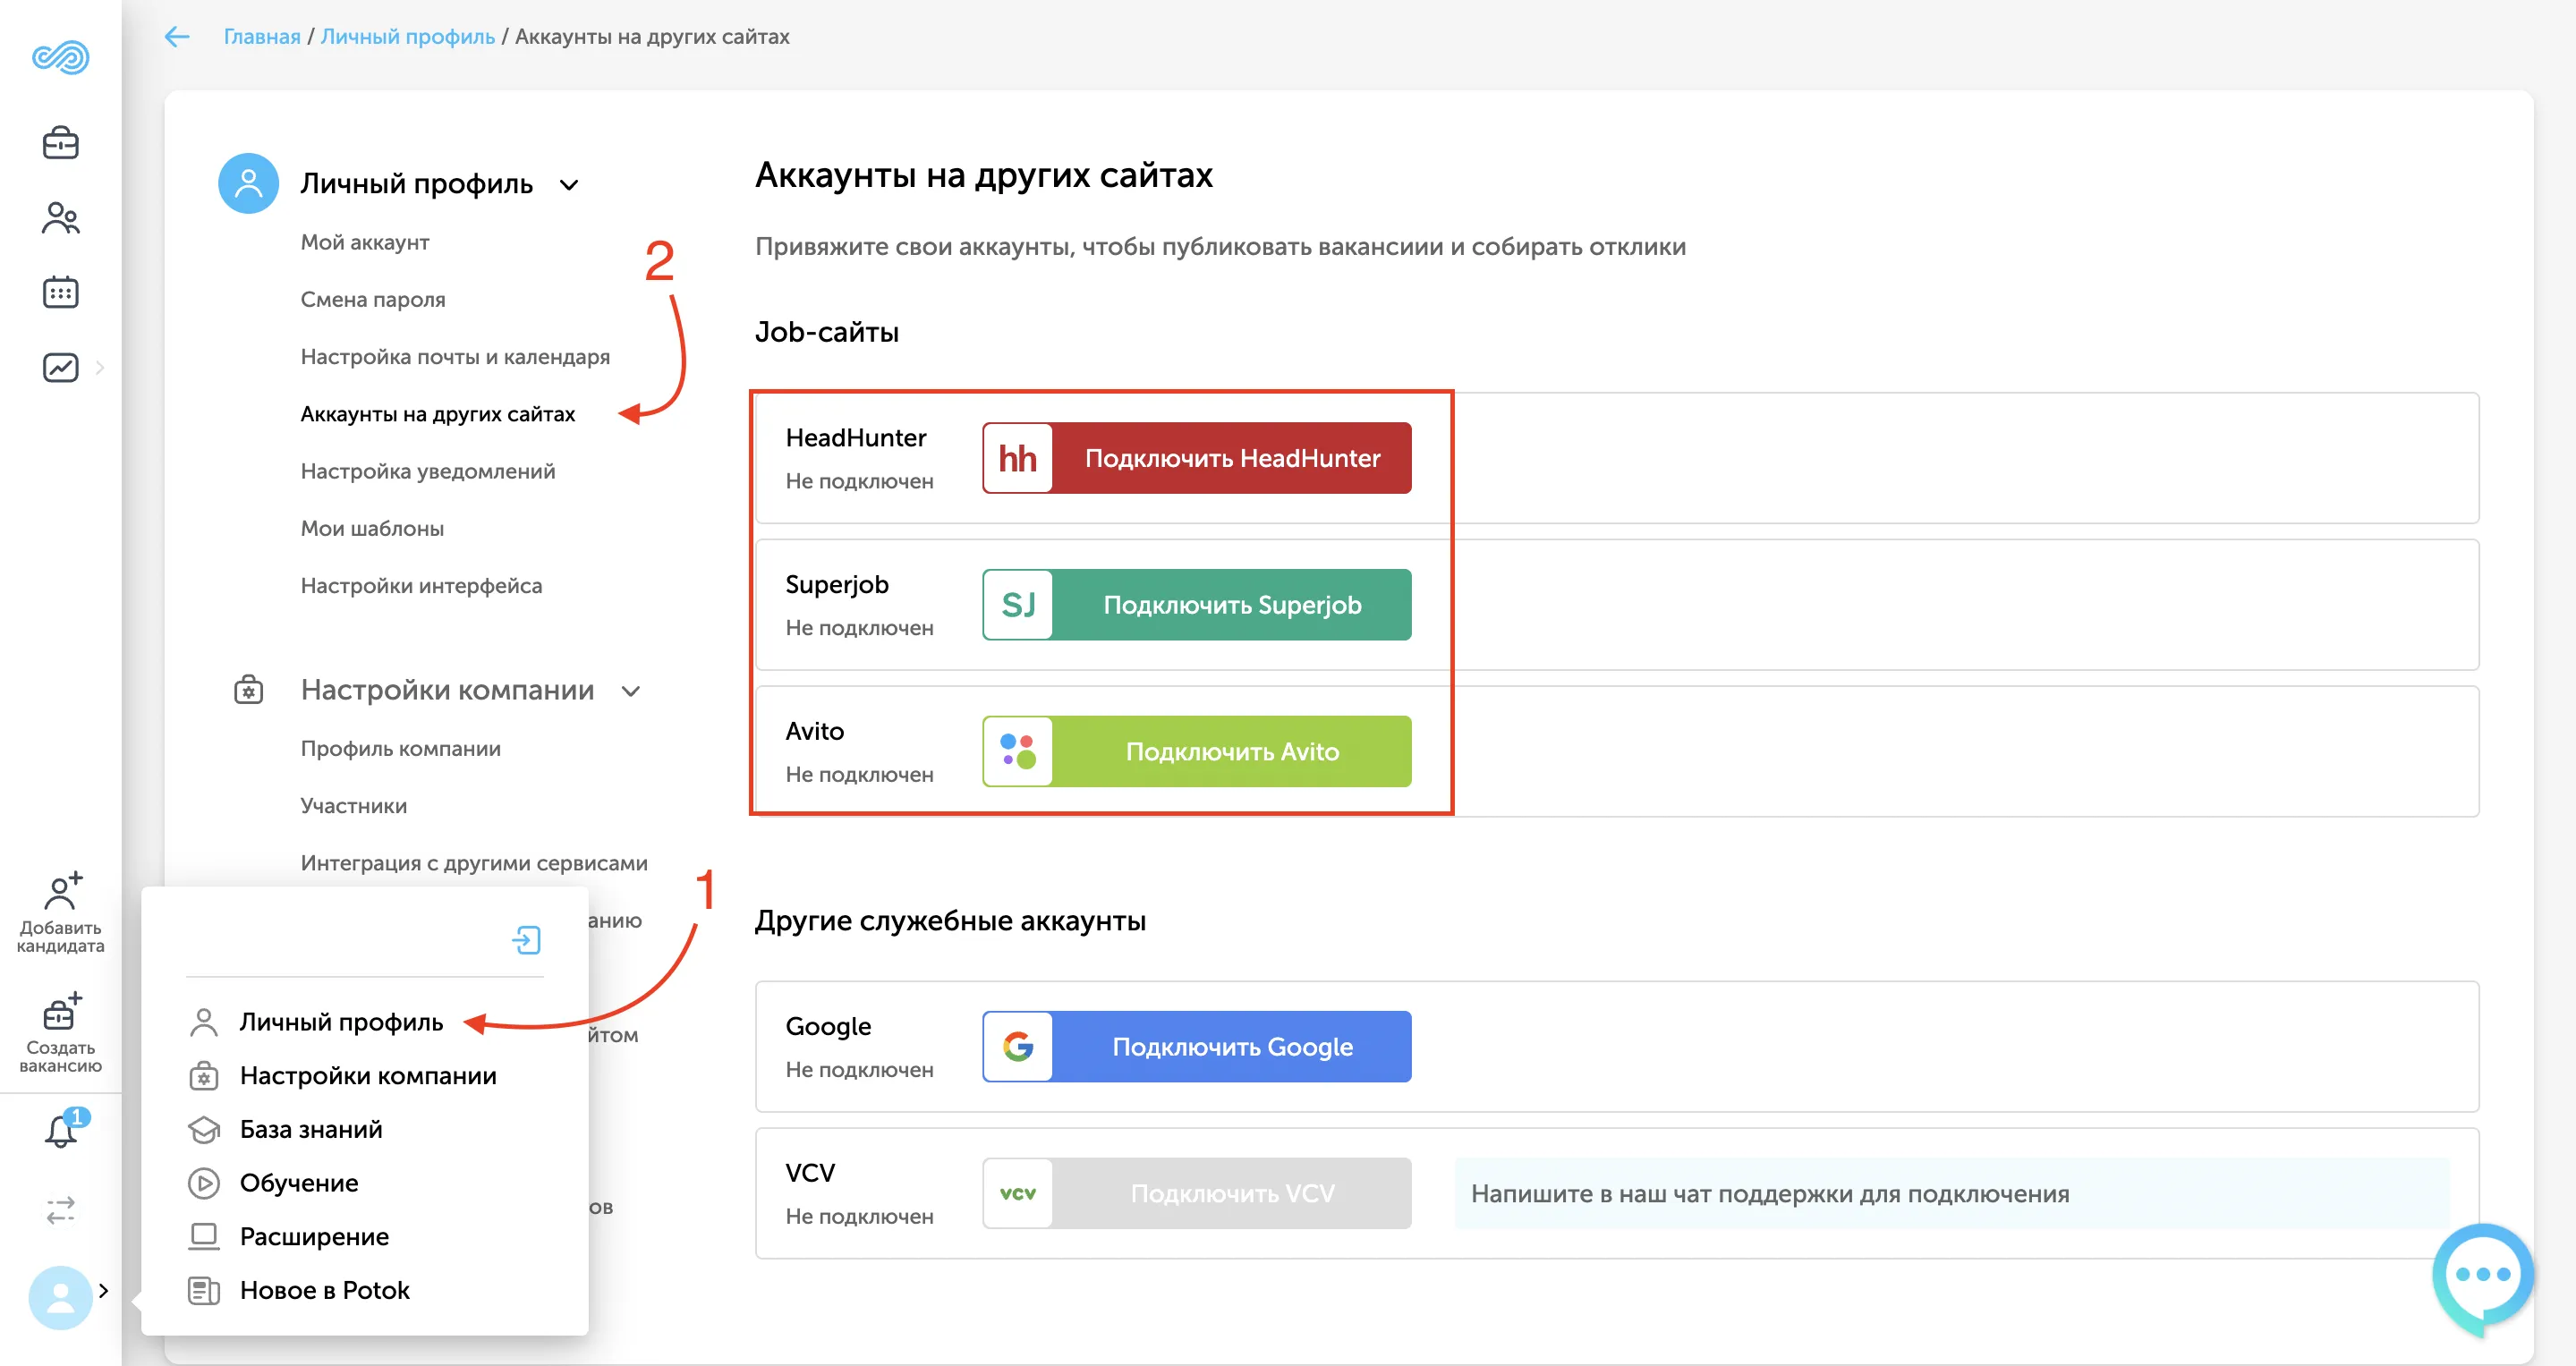Click Подключить Google button
Viewport: 2576px width, 1366px height.
(x=1196, y=1047)
